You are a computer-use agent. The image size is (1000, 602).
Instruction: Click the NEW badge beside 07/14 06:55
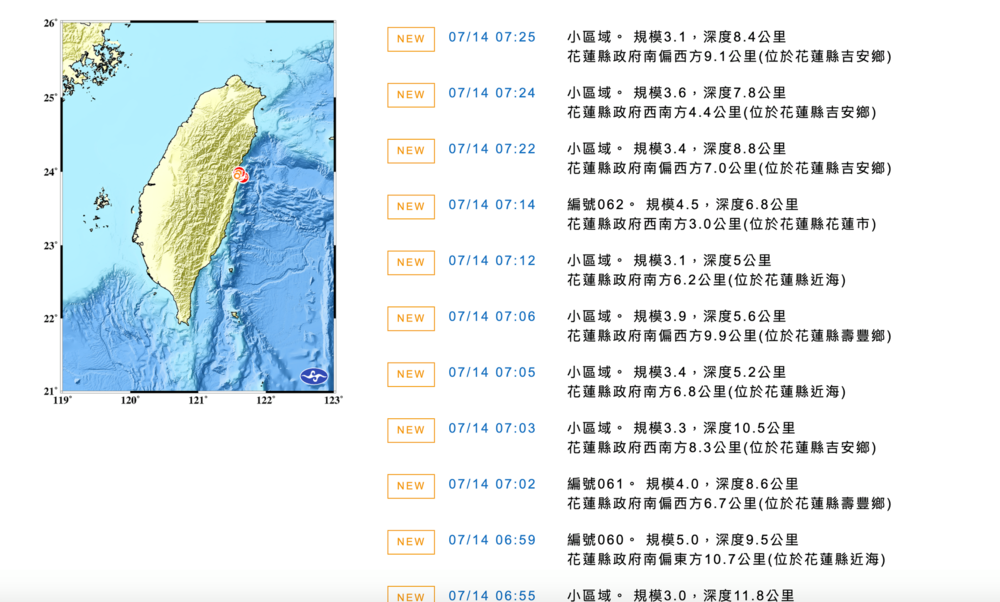point(410,595)
